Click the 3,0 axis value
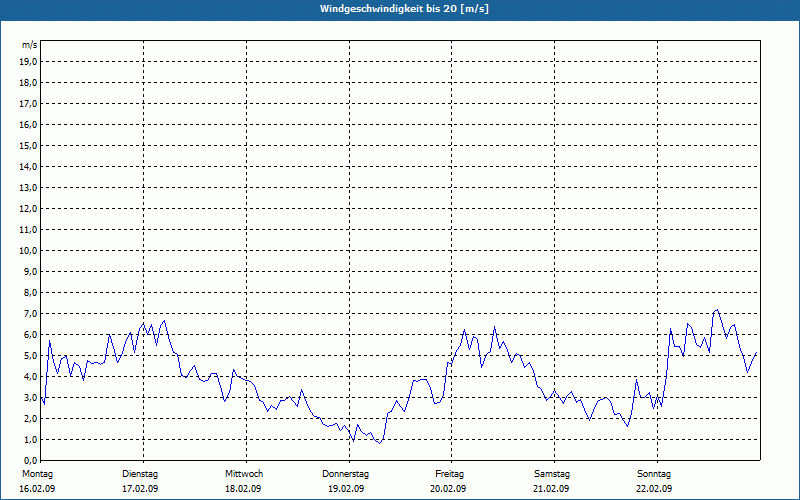Screen dimensions: 800x500 [x=31, y=397]
